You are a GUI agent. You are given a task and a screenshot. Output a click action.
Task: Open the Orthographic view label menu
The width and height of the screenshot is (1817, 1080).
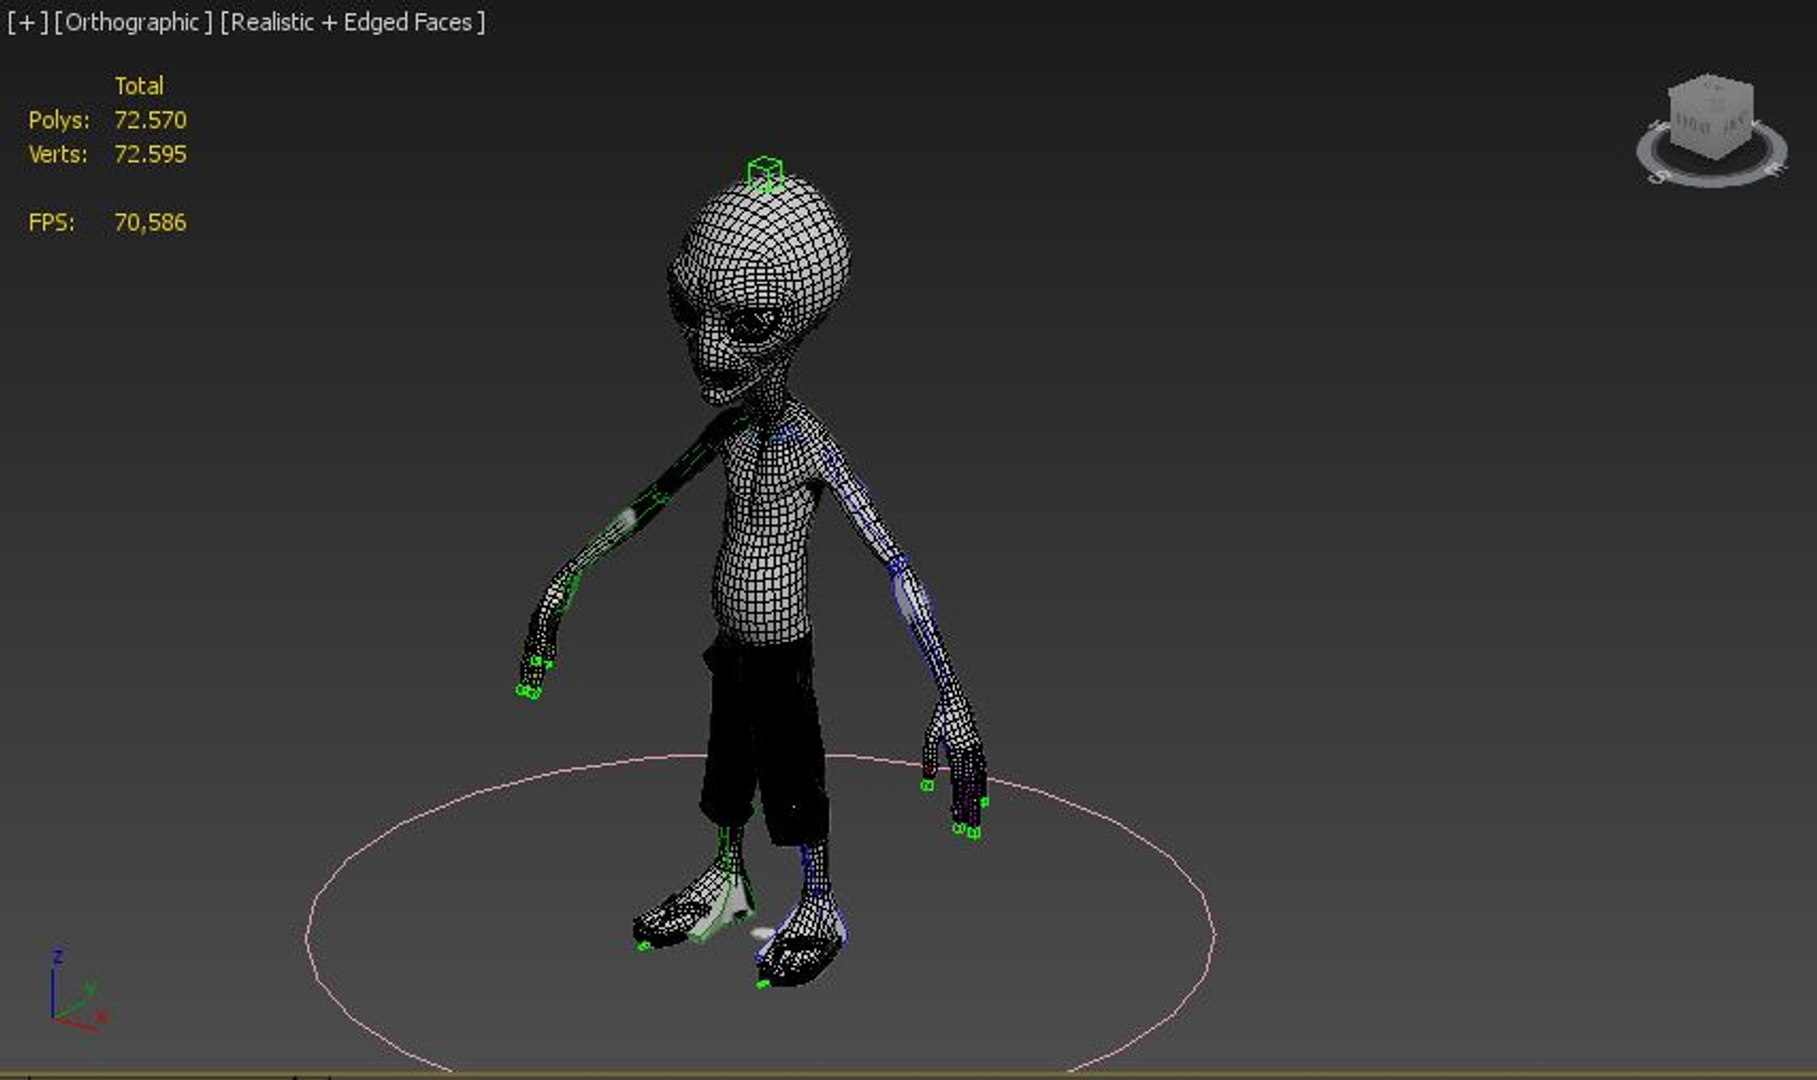[x=133, y=22]
